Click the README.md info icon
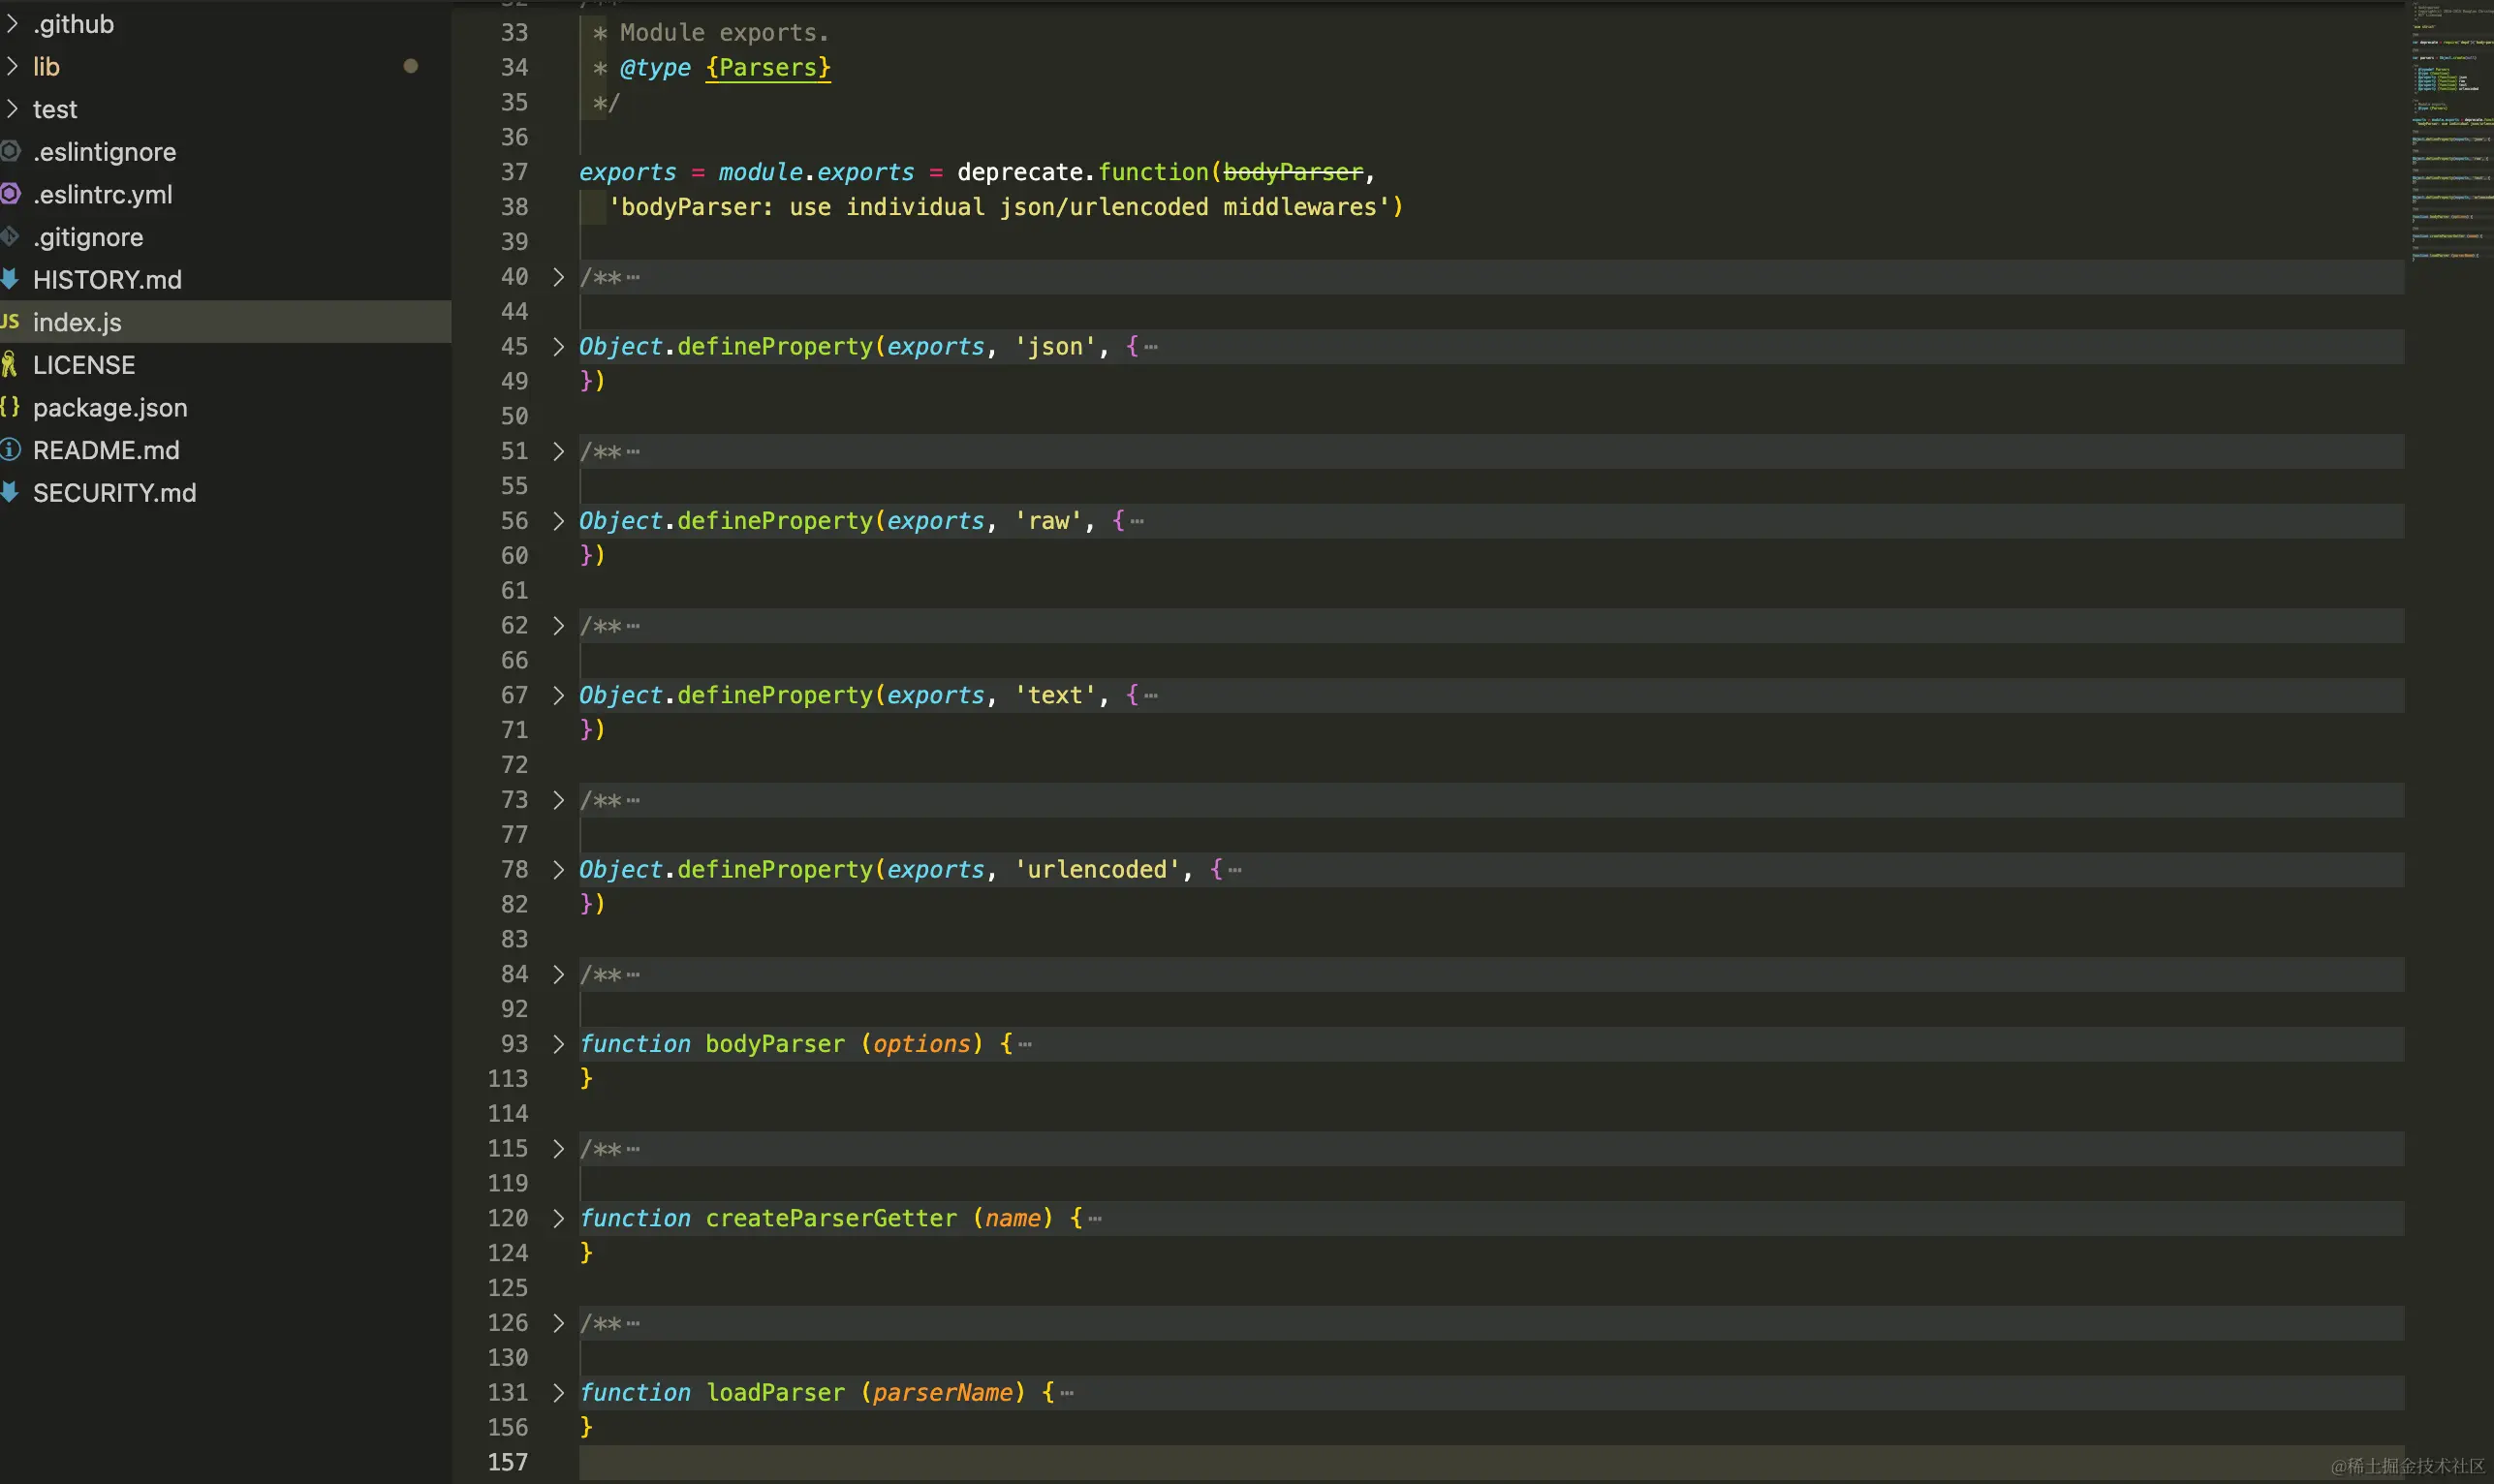 point(10,450)
